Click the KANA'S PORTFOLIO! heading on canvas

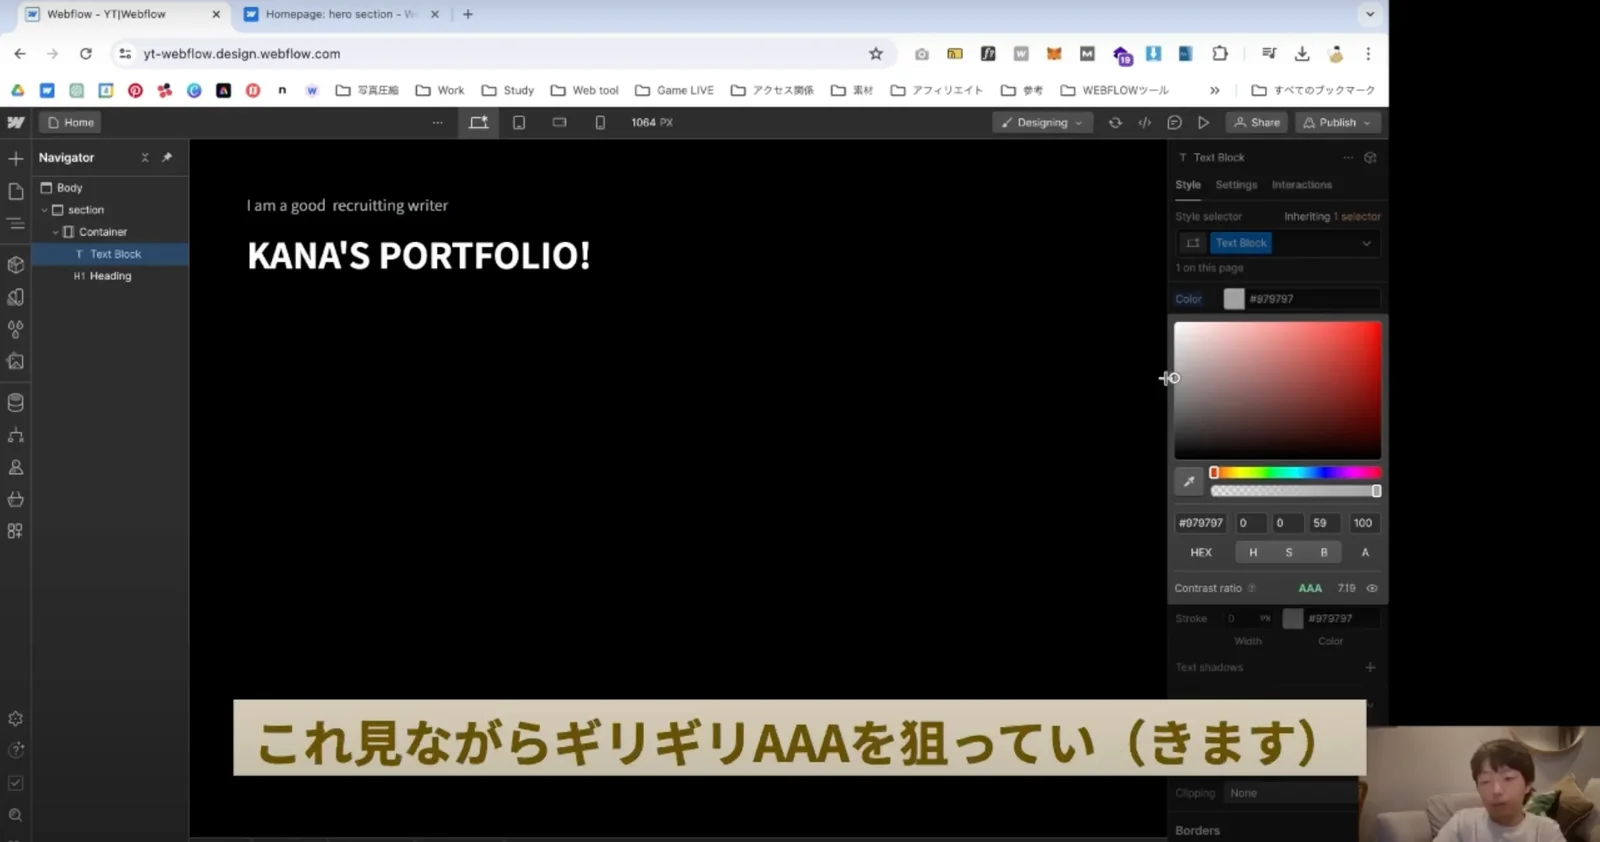pyautogui.click(x=419, y=256)
